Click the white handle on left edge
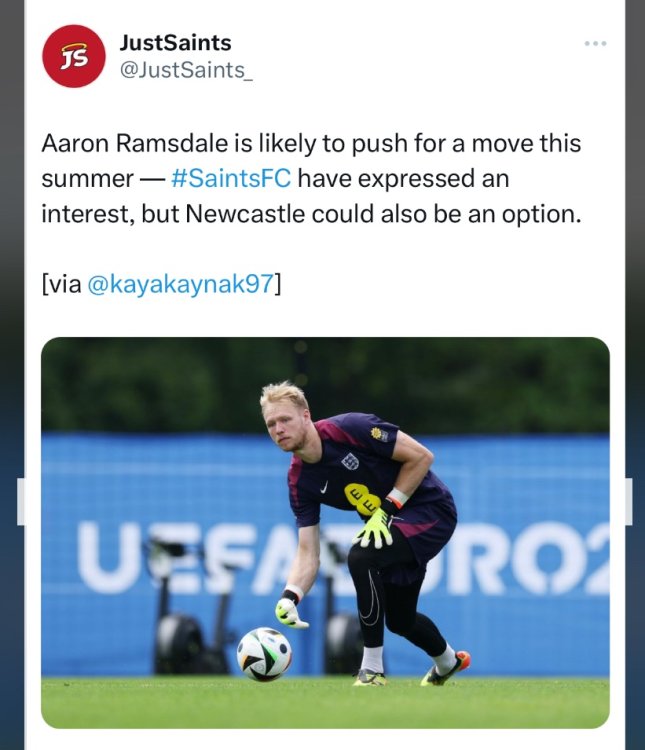 [21, 501]
